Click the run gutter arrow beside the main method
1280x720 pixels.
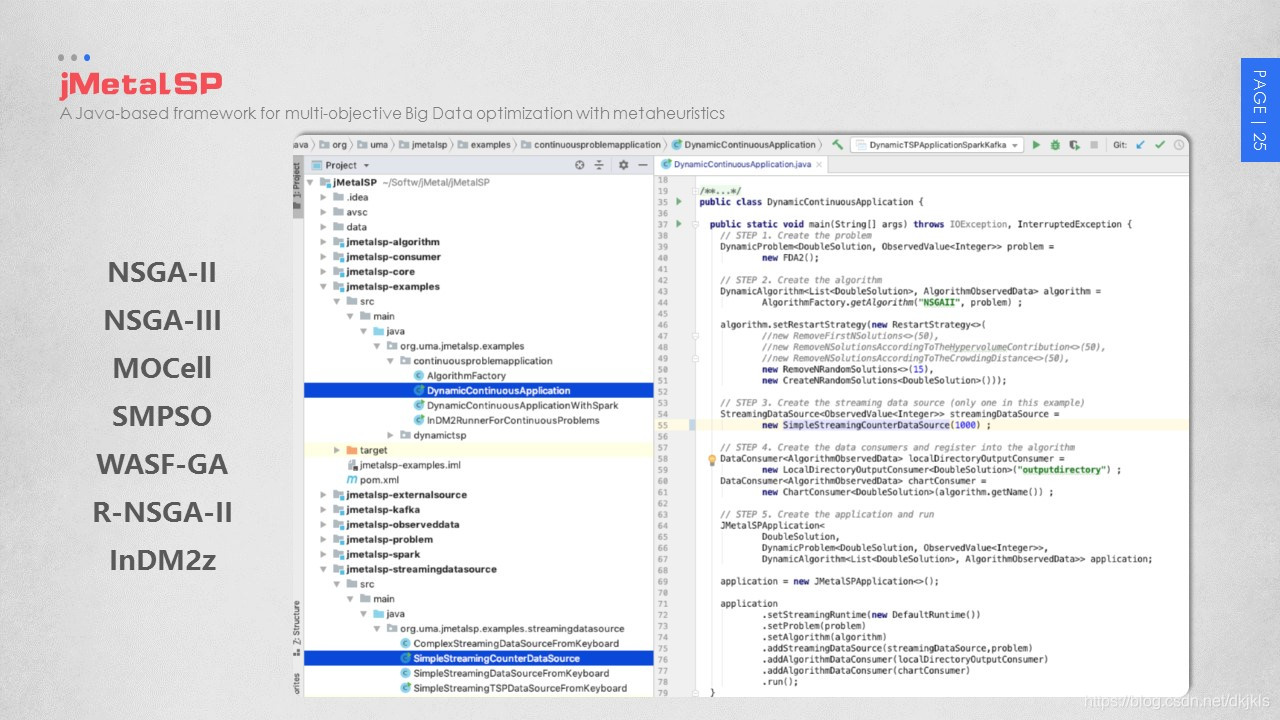(678, 224)
